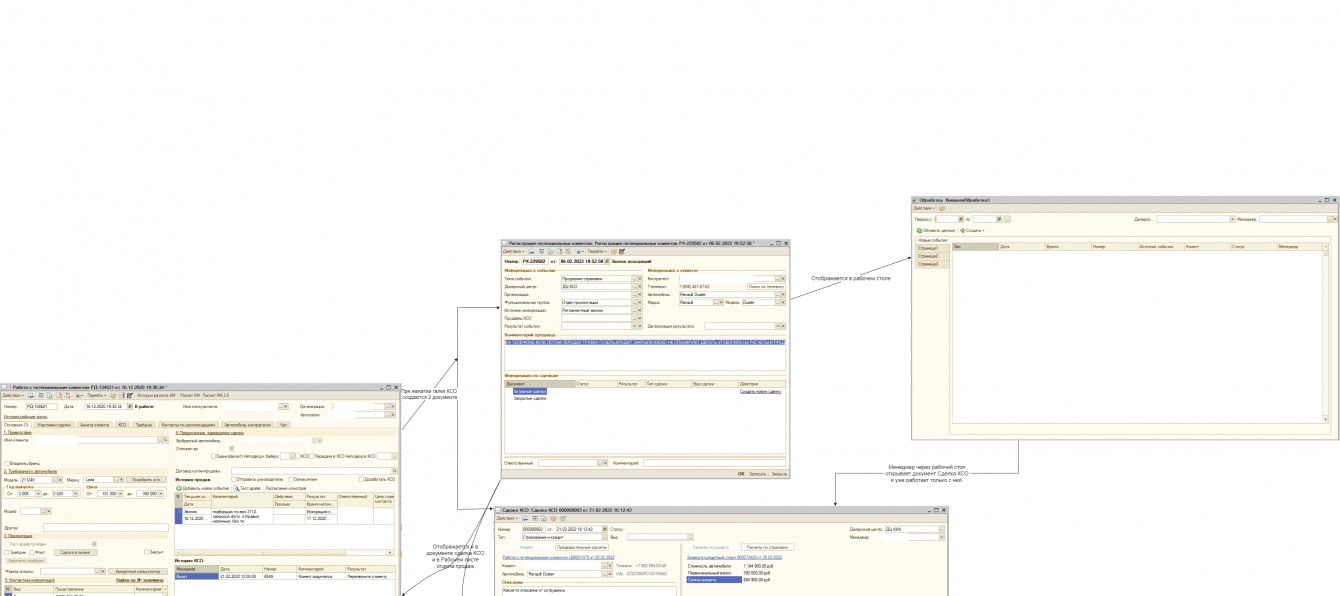This screenshot has width=1340, height=596.
Task: Expand the Результат события dropdown
Action: (x=634, y=326)
